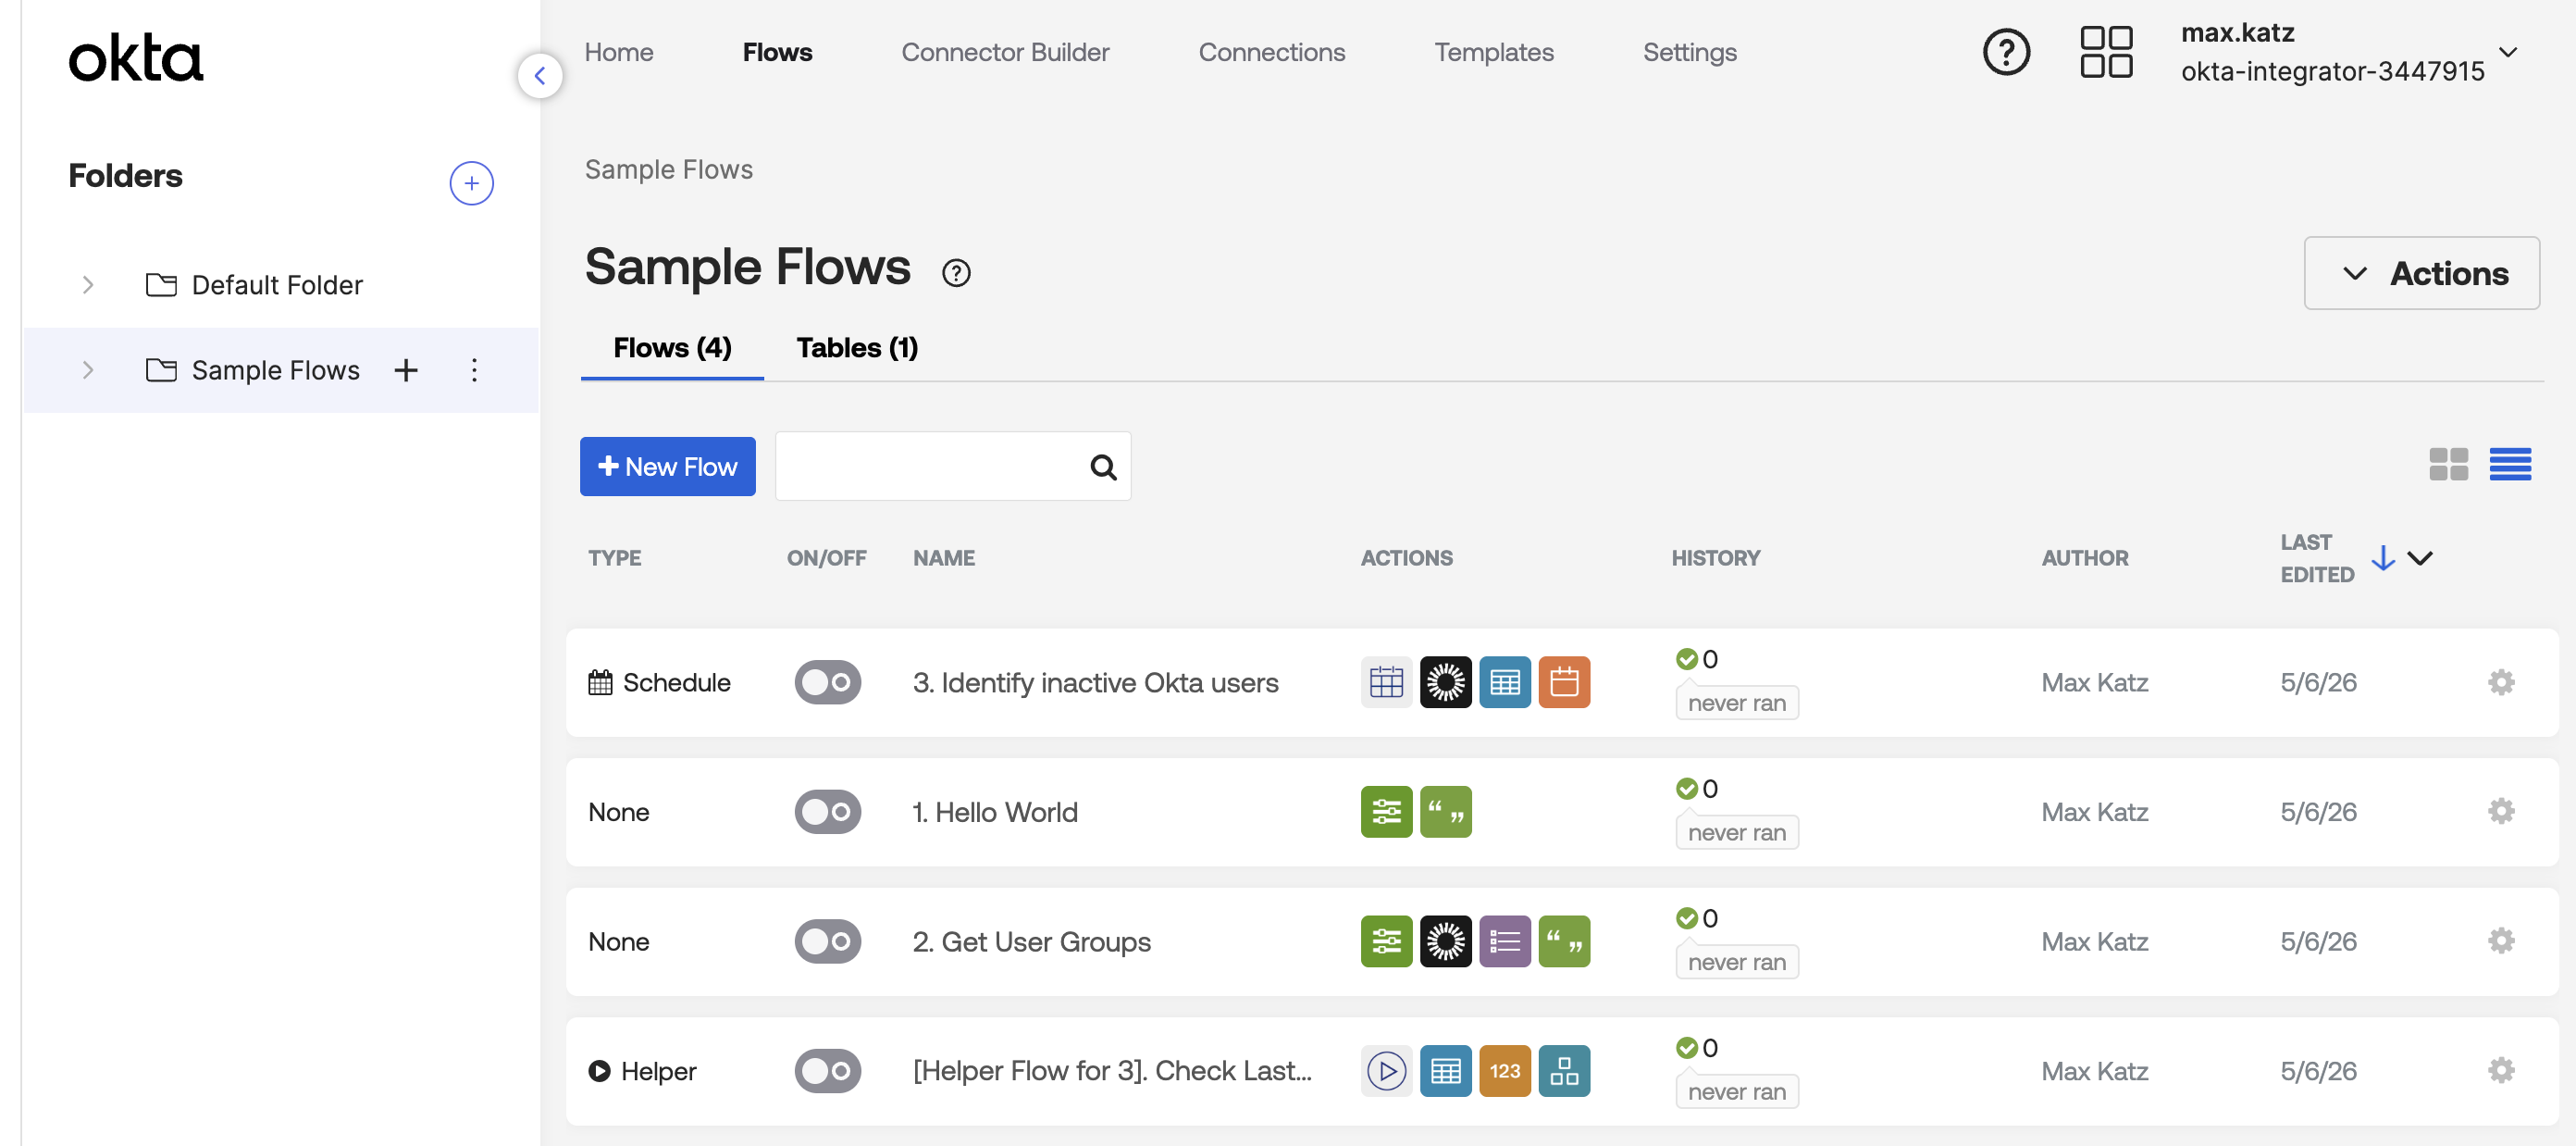Image resolution: width=2576 pixels, height=1146 pixels.
Task: Open the flow 2. Get User Groups
Action: pos(1031,942)
